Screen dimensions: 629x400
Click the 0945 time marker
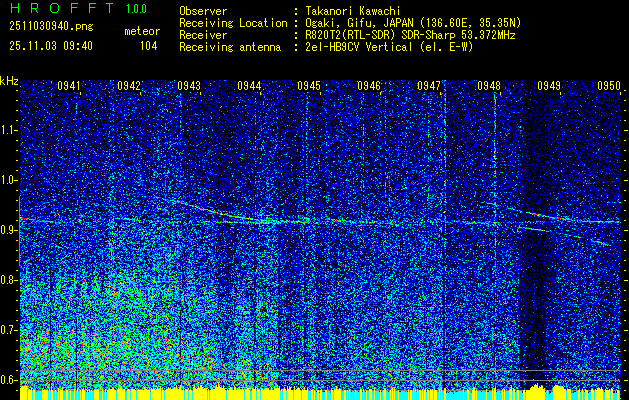pos(309,85)
